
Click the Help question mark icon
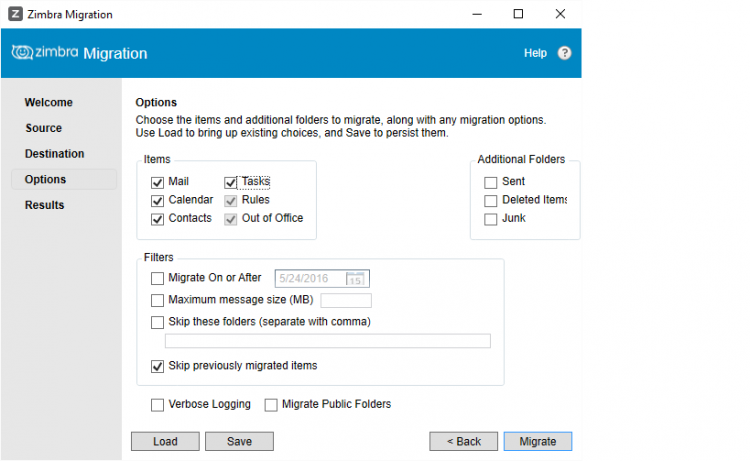click(x=564, y=53)
